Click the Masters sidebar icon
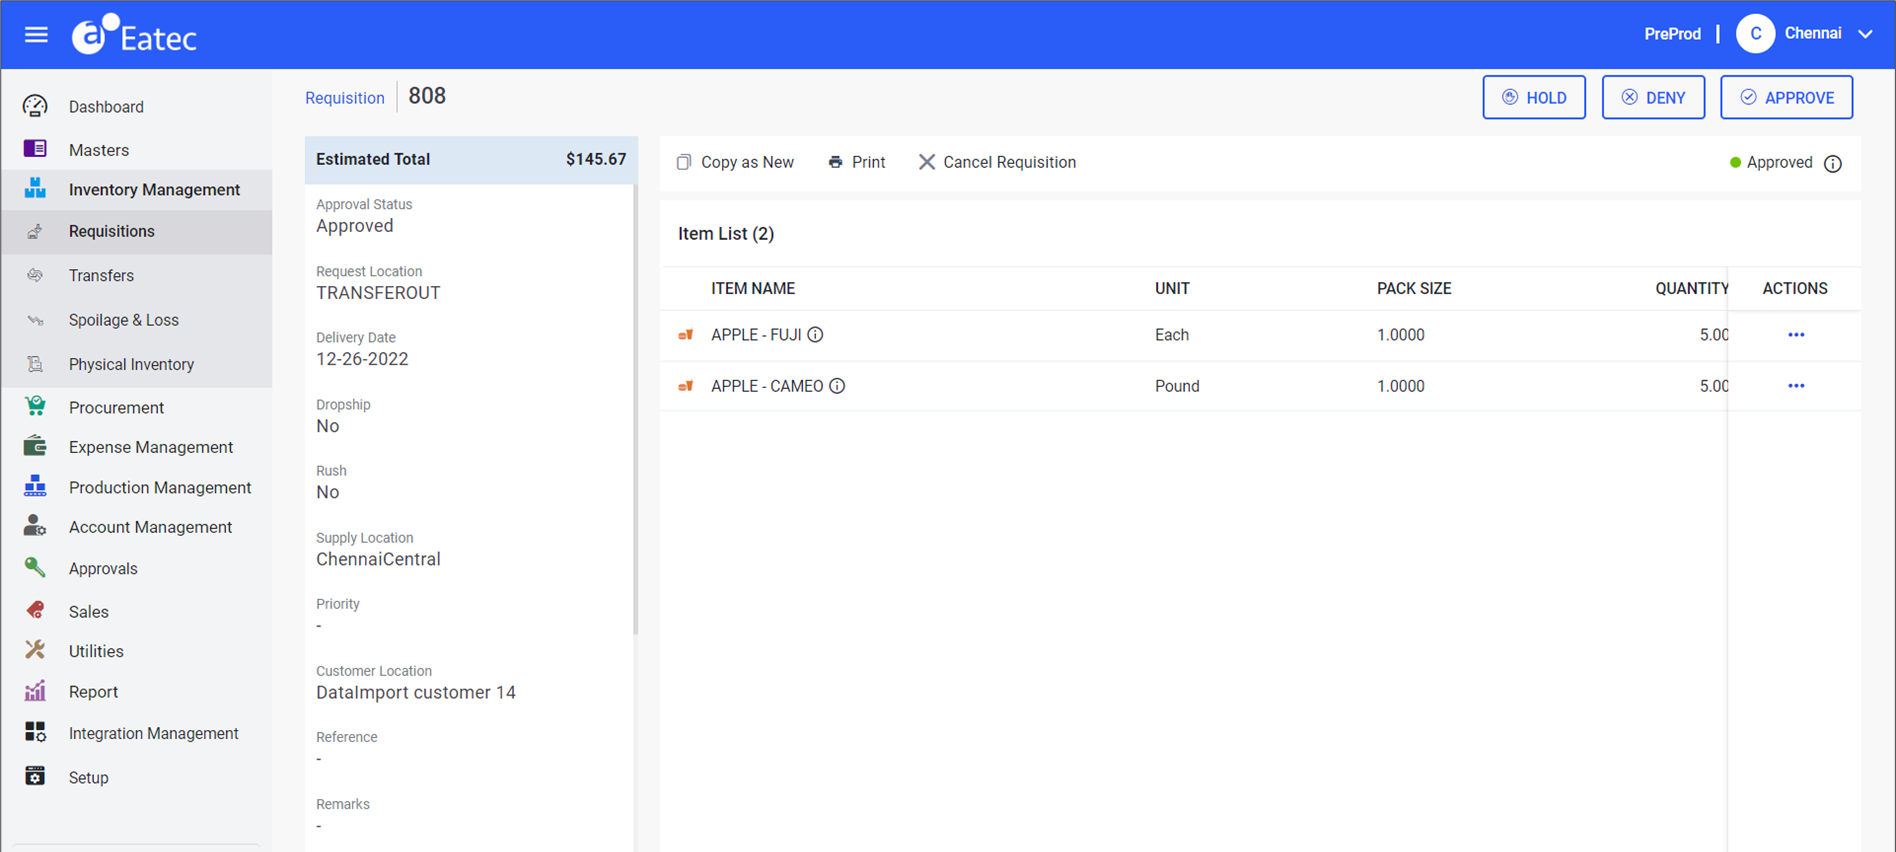This screenshot has height=852, width=1896. pos(35,149)
